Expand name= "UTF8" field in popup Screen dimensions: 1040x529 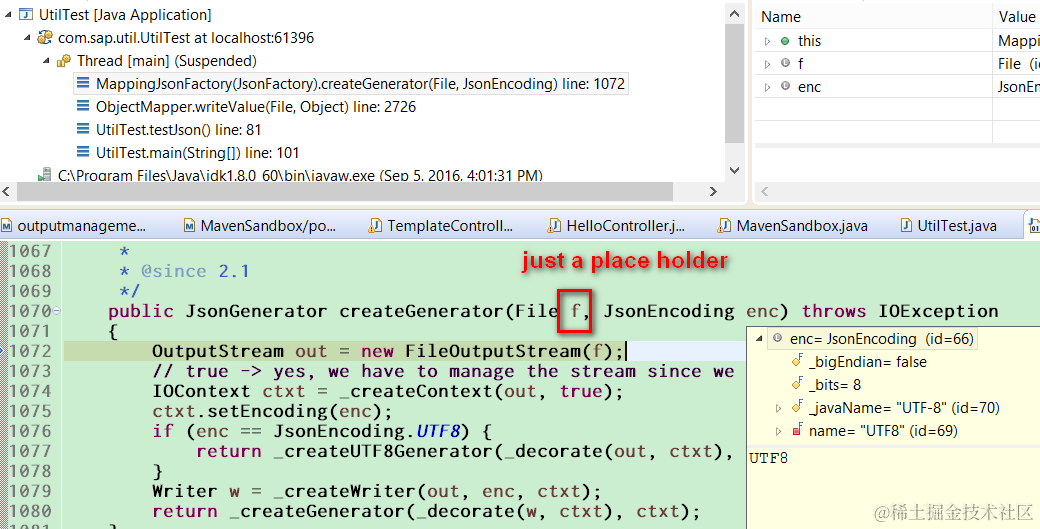coord(779,432)
